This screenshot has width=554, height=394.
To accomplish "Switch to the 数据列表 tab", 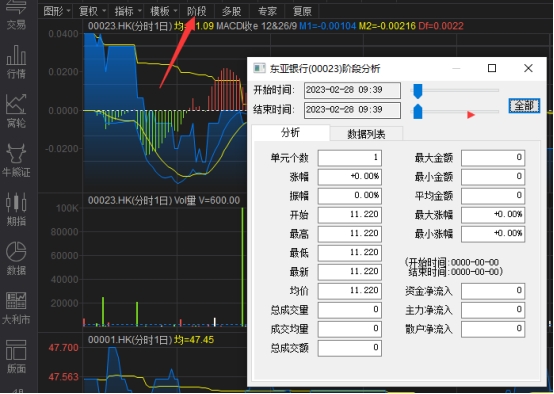I will (366, 134).
